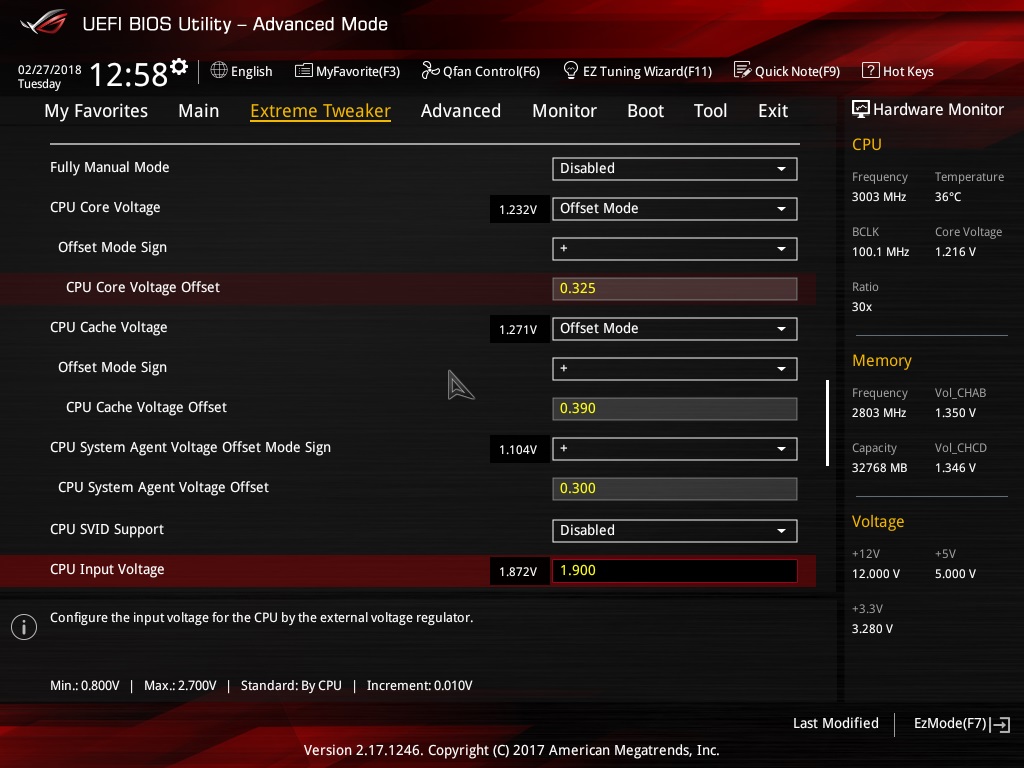Click the CPU Cache Voltage Offset label

pyautogui.click(x=146, y=408)
